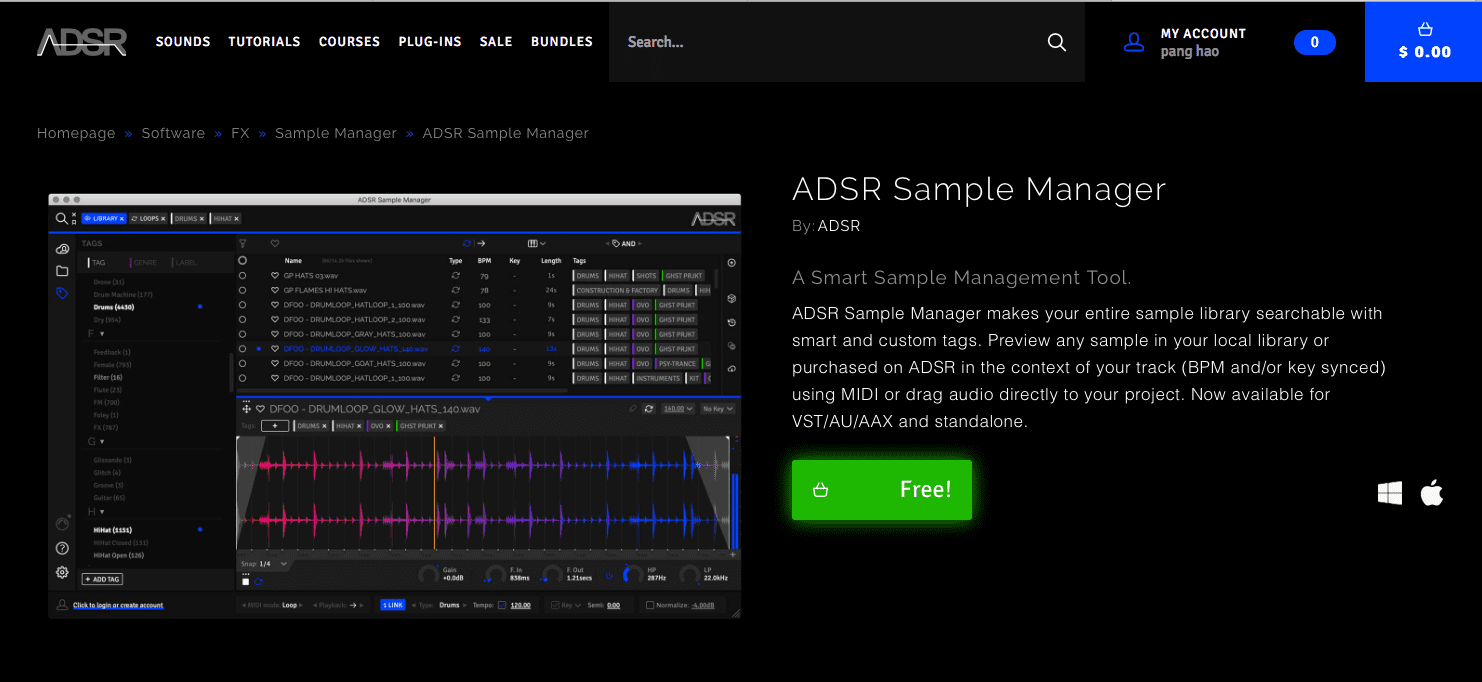Open the settings gear icon in plugin
This screenshot has height=682, width=1482.
point(62,572)
